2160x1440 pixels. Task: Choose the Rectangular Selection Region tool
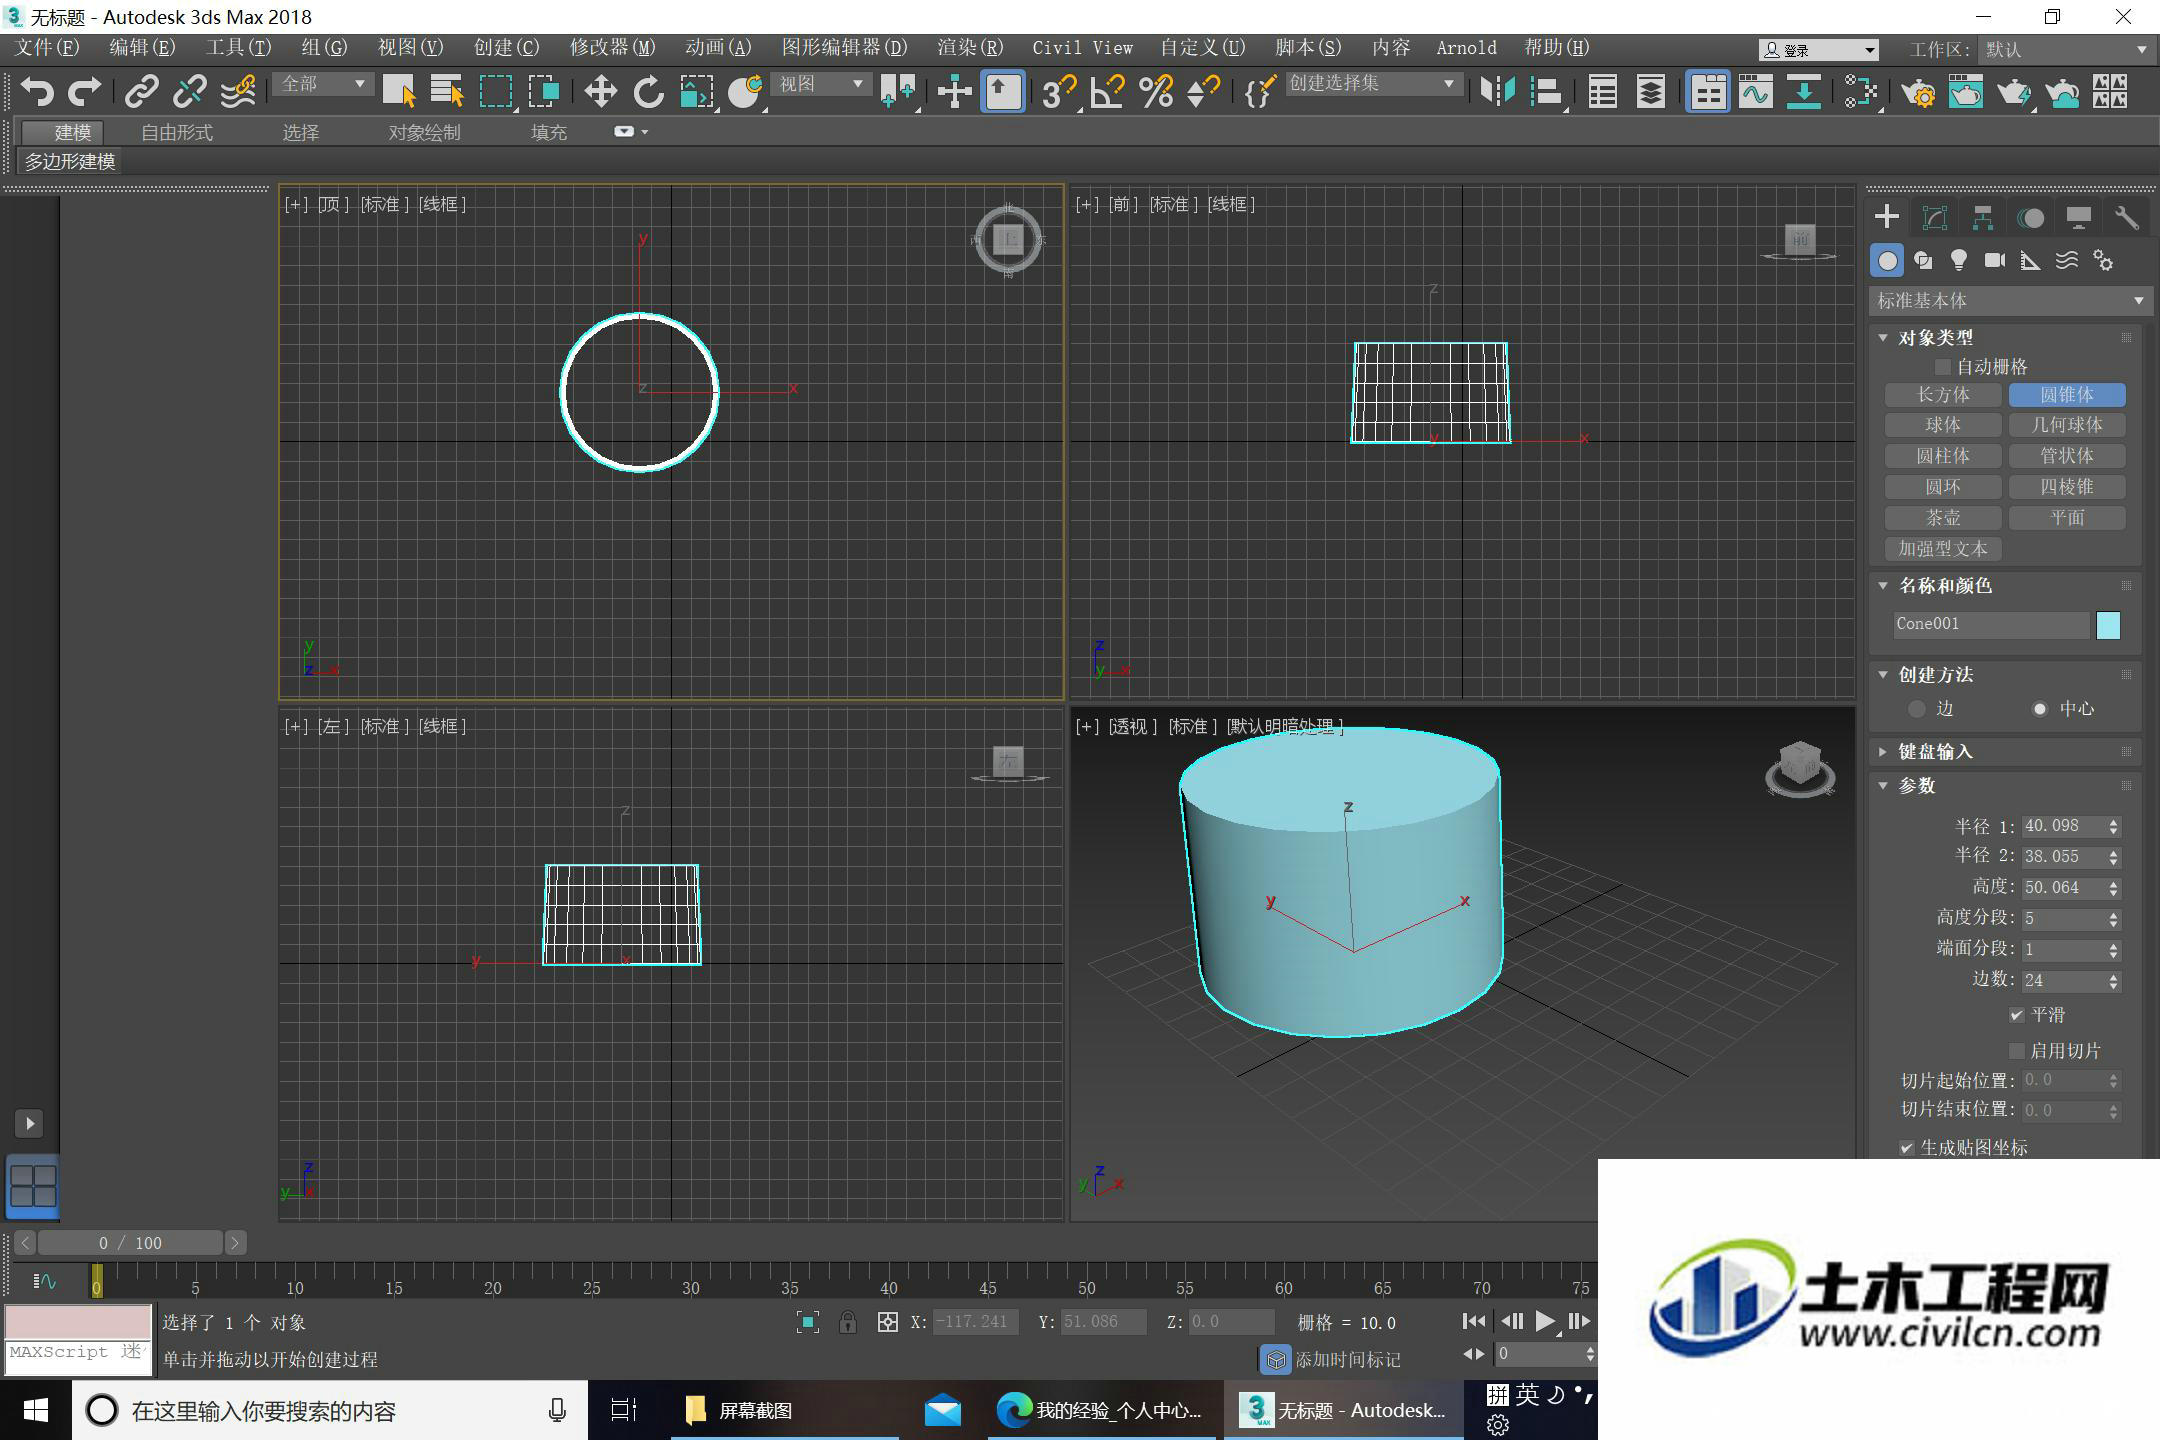click(496, 92)
